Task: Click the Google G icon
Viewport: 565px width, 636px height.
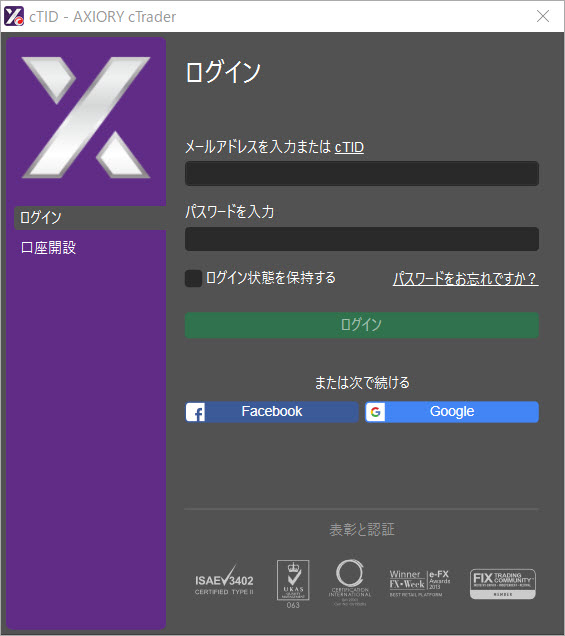Action: [x=375, y=412]
